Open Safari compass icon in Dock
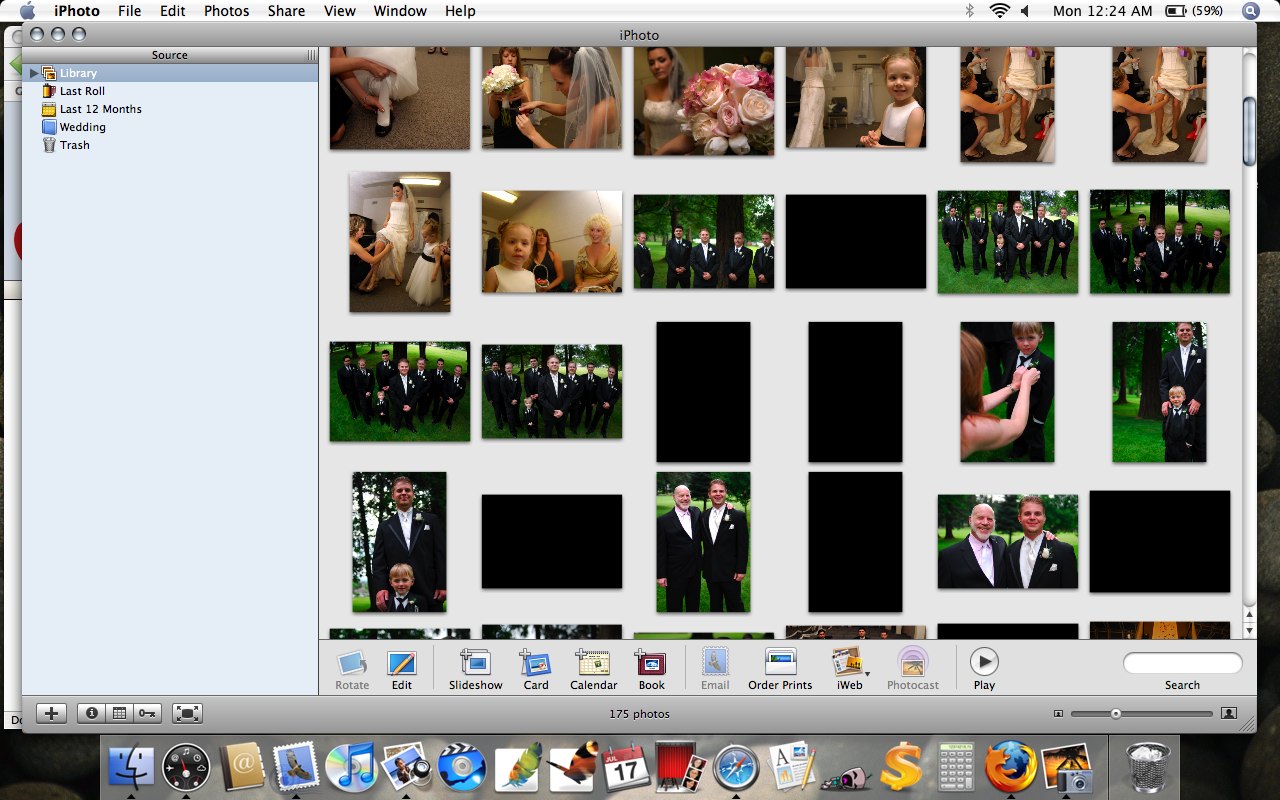This screenshot has width=1280, height=800. [x=737, y=767]
